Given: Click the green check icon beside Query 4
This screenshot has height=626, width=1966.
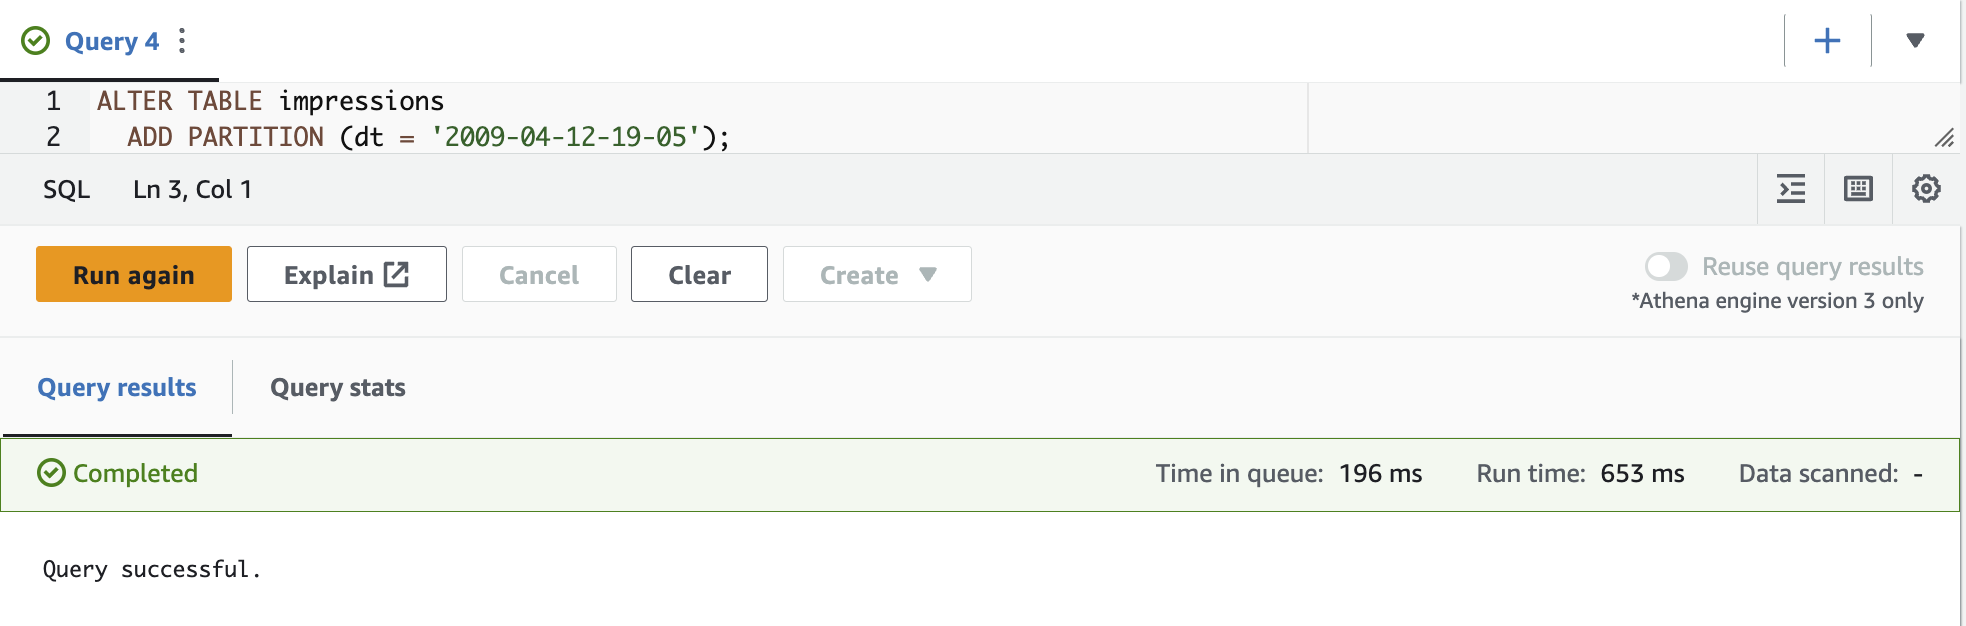Looking at the screenshot, I should click(x=36, y=41).
